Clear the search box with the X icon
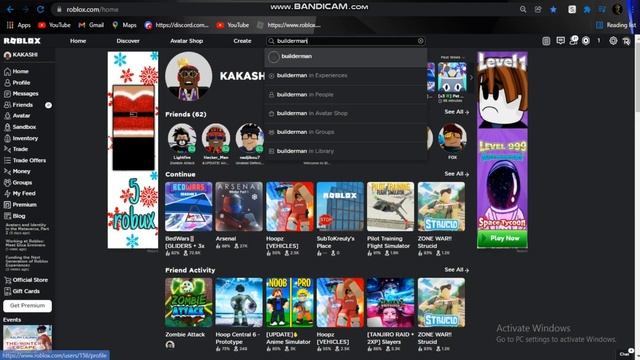 [x=420, y=41]
